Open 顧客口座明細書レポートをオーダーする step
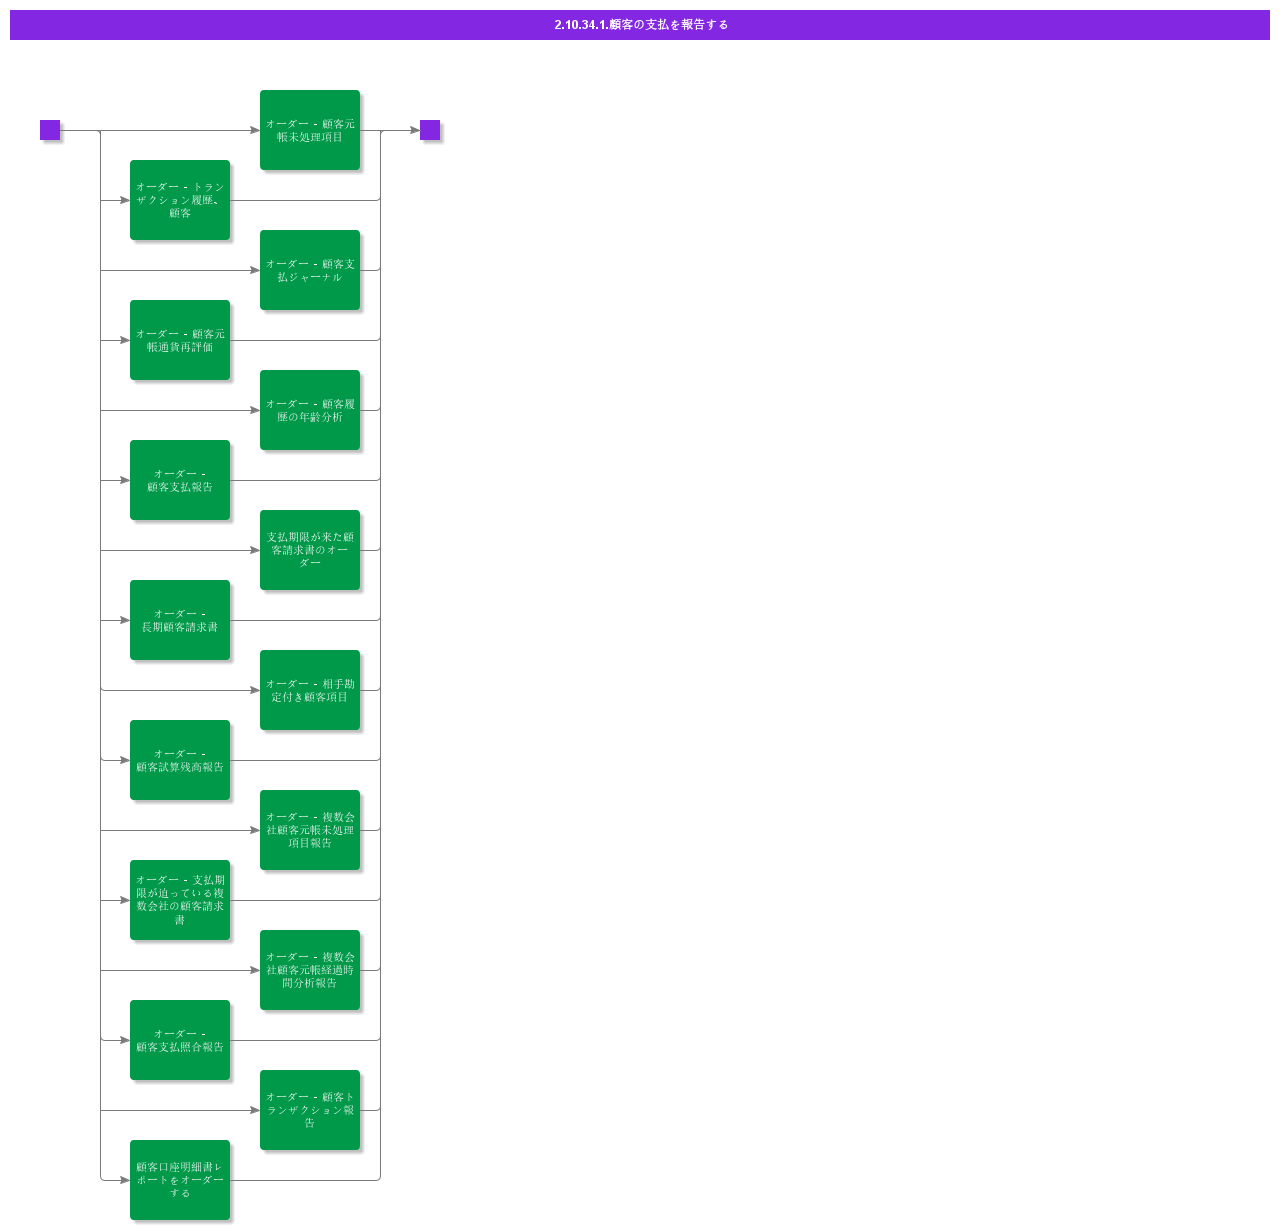 coord(180,1180)
